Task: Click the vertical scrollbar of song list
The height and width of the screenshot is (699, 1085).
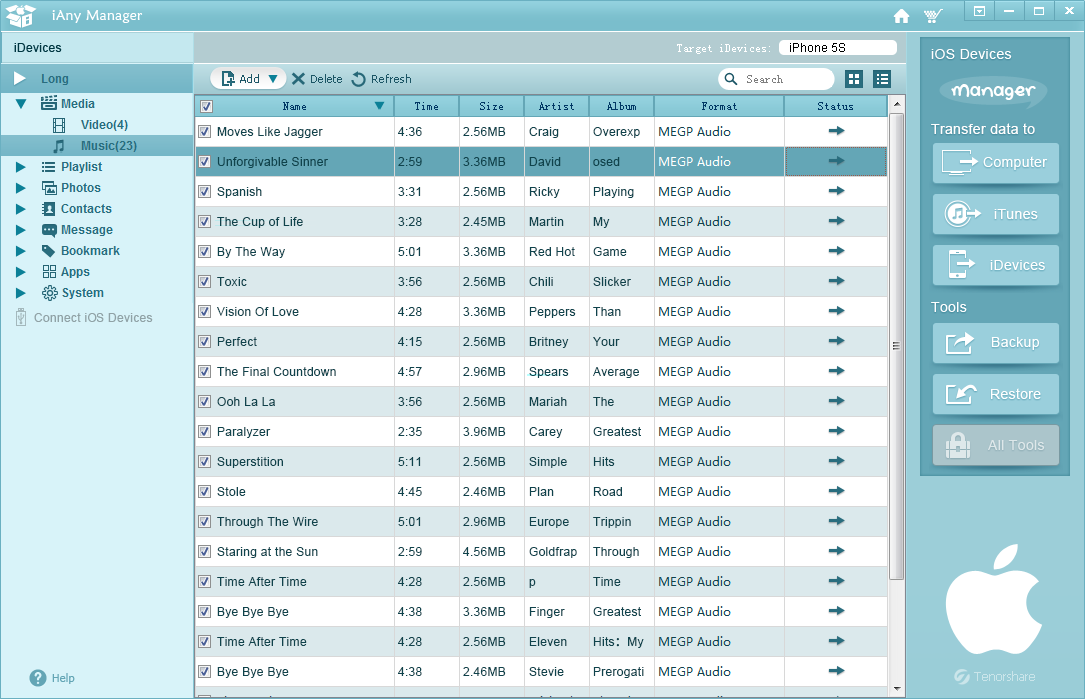Action: click(896, 346)
